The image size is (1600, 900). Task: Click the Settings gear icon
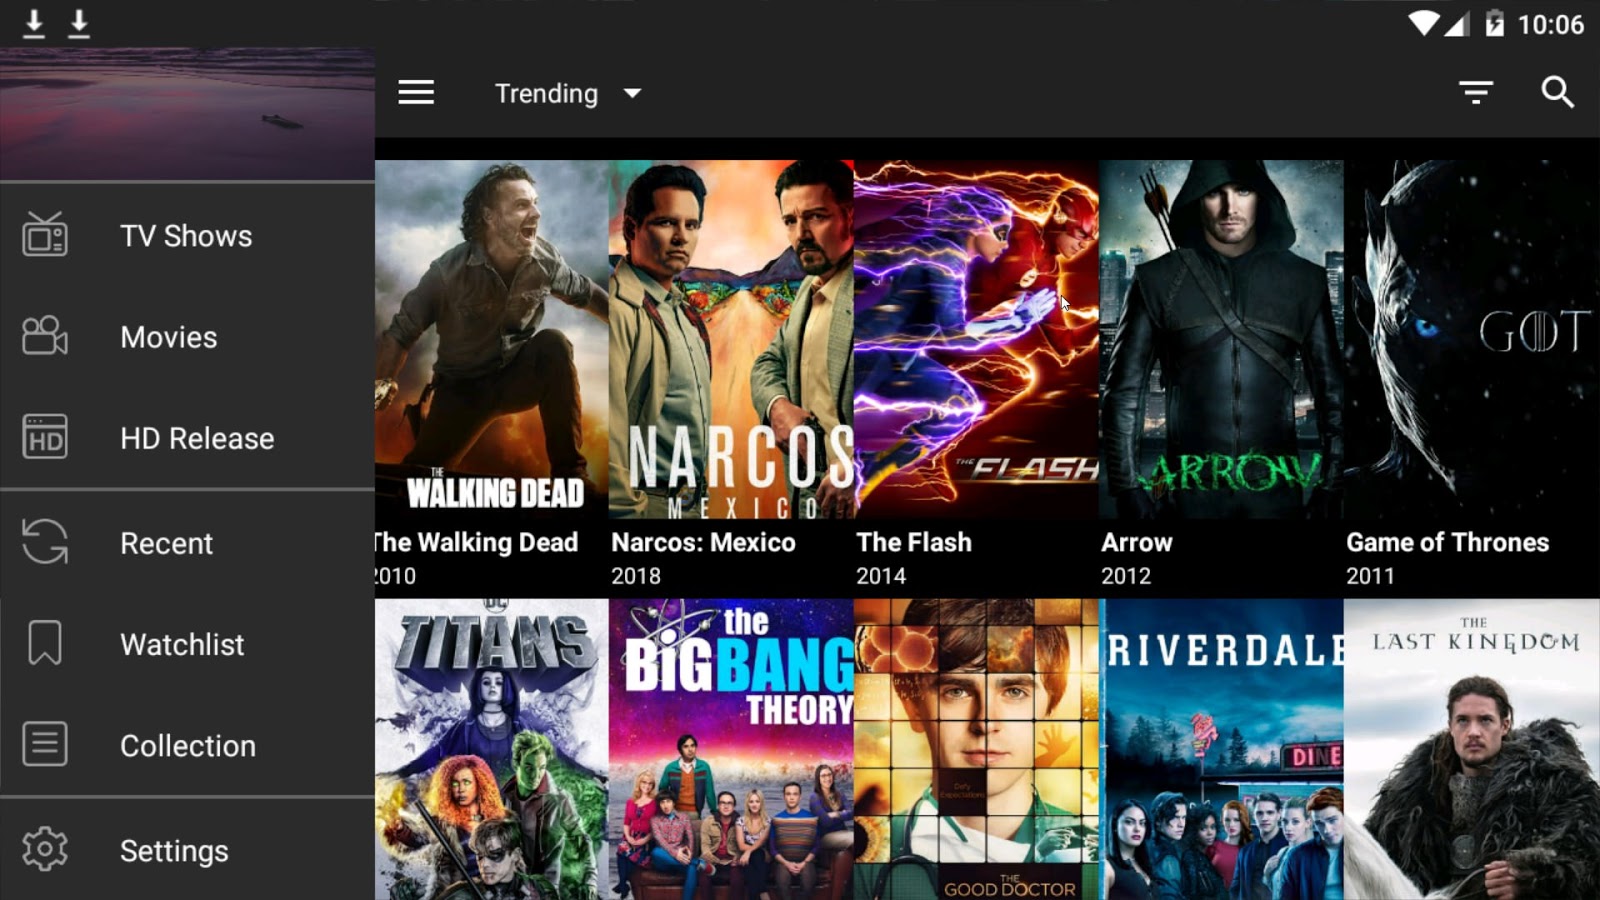[45, 850]
